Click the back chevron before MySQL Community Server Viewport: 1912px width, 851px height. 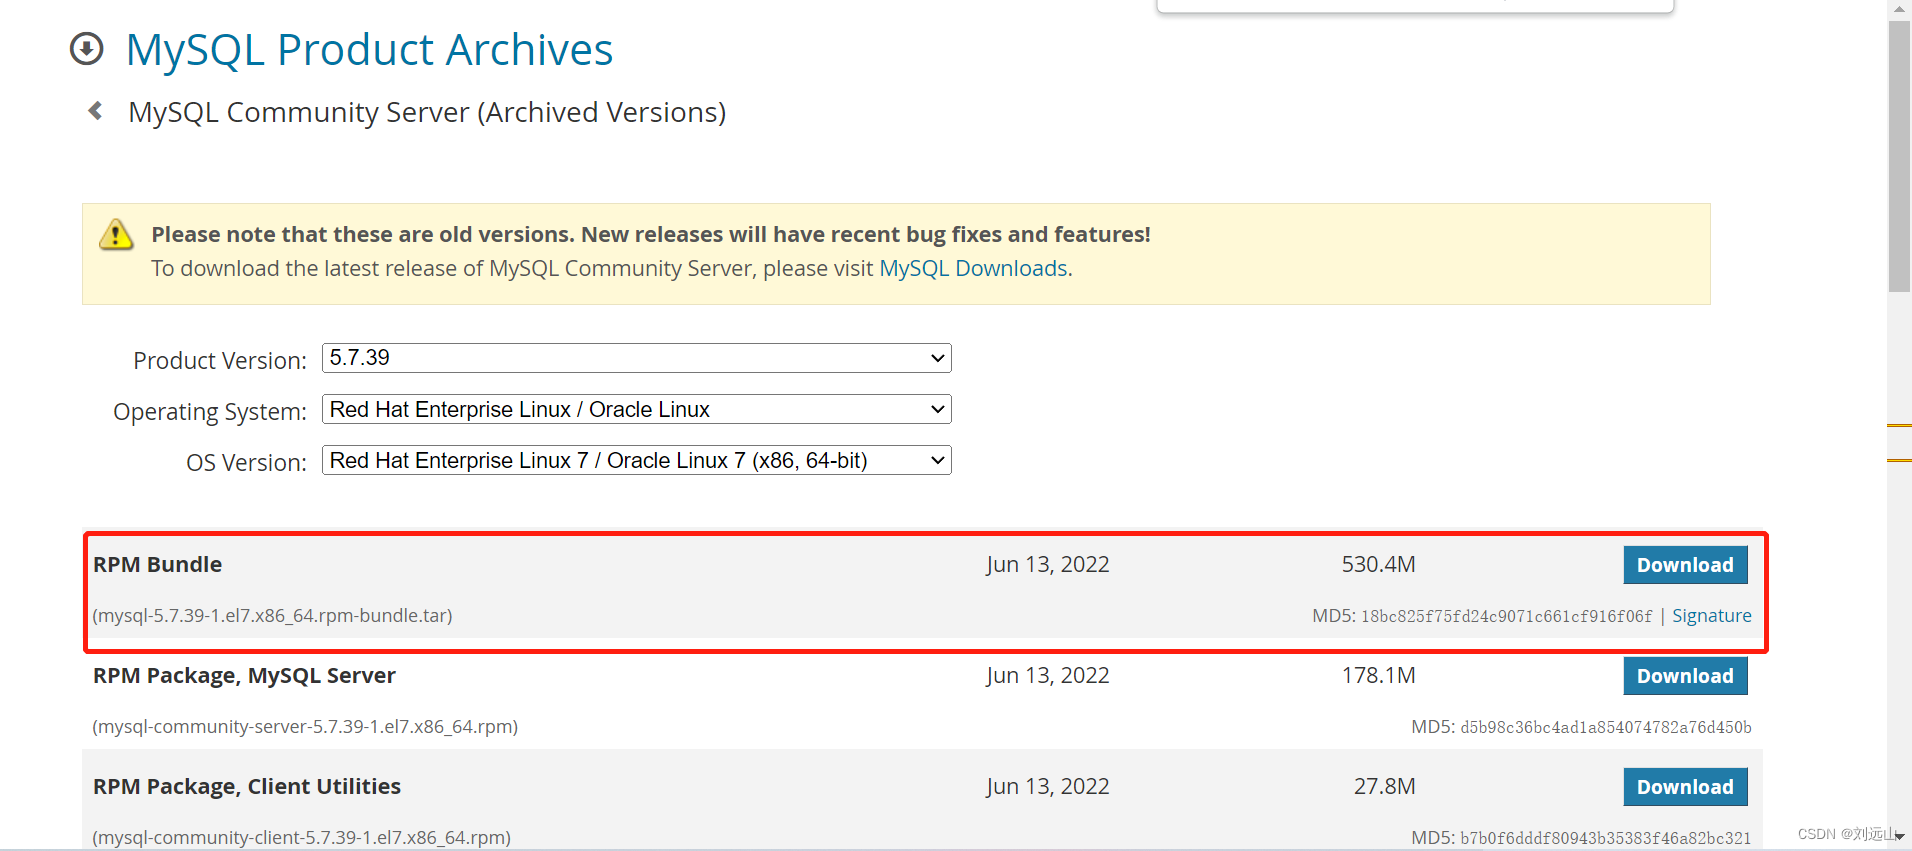tap(96, 111)
